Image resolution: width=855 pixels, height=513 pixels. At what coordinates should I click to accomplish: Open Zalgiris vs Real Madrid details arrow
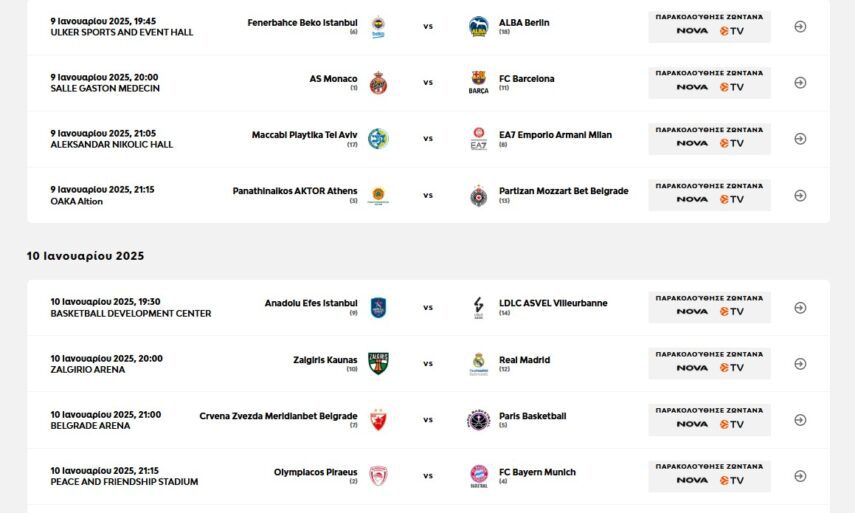point(800,364)
